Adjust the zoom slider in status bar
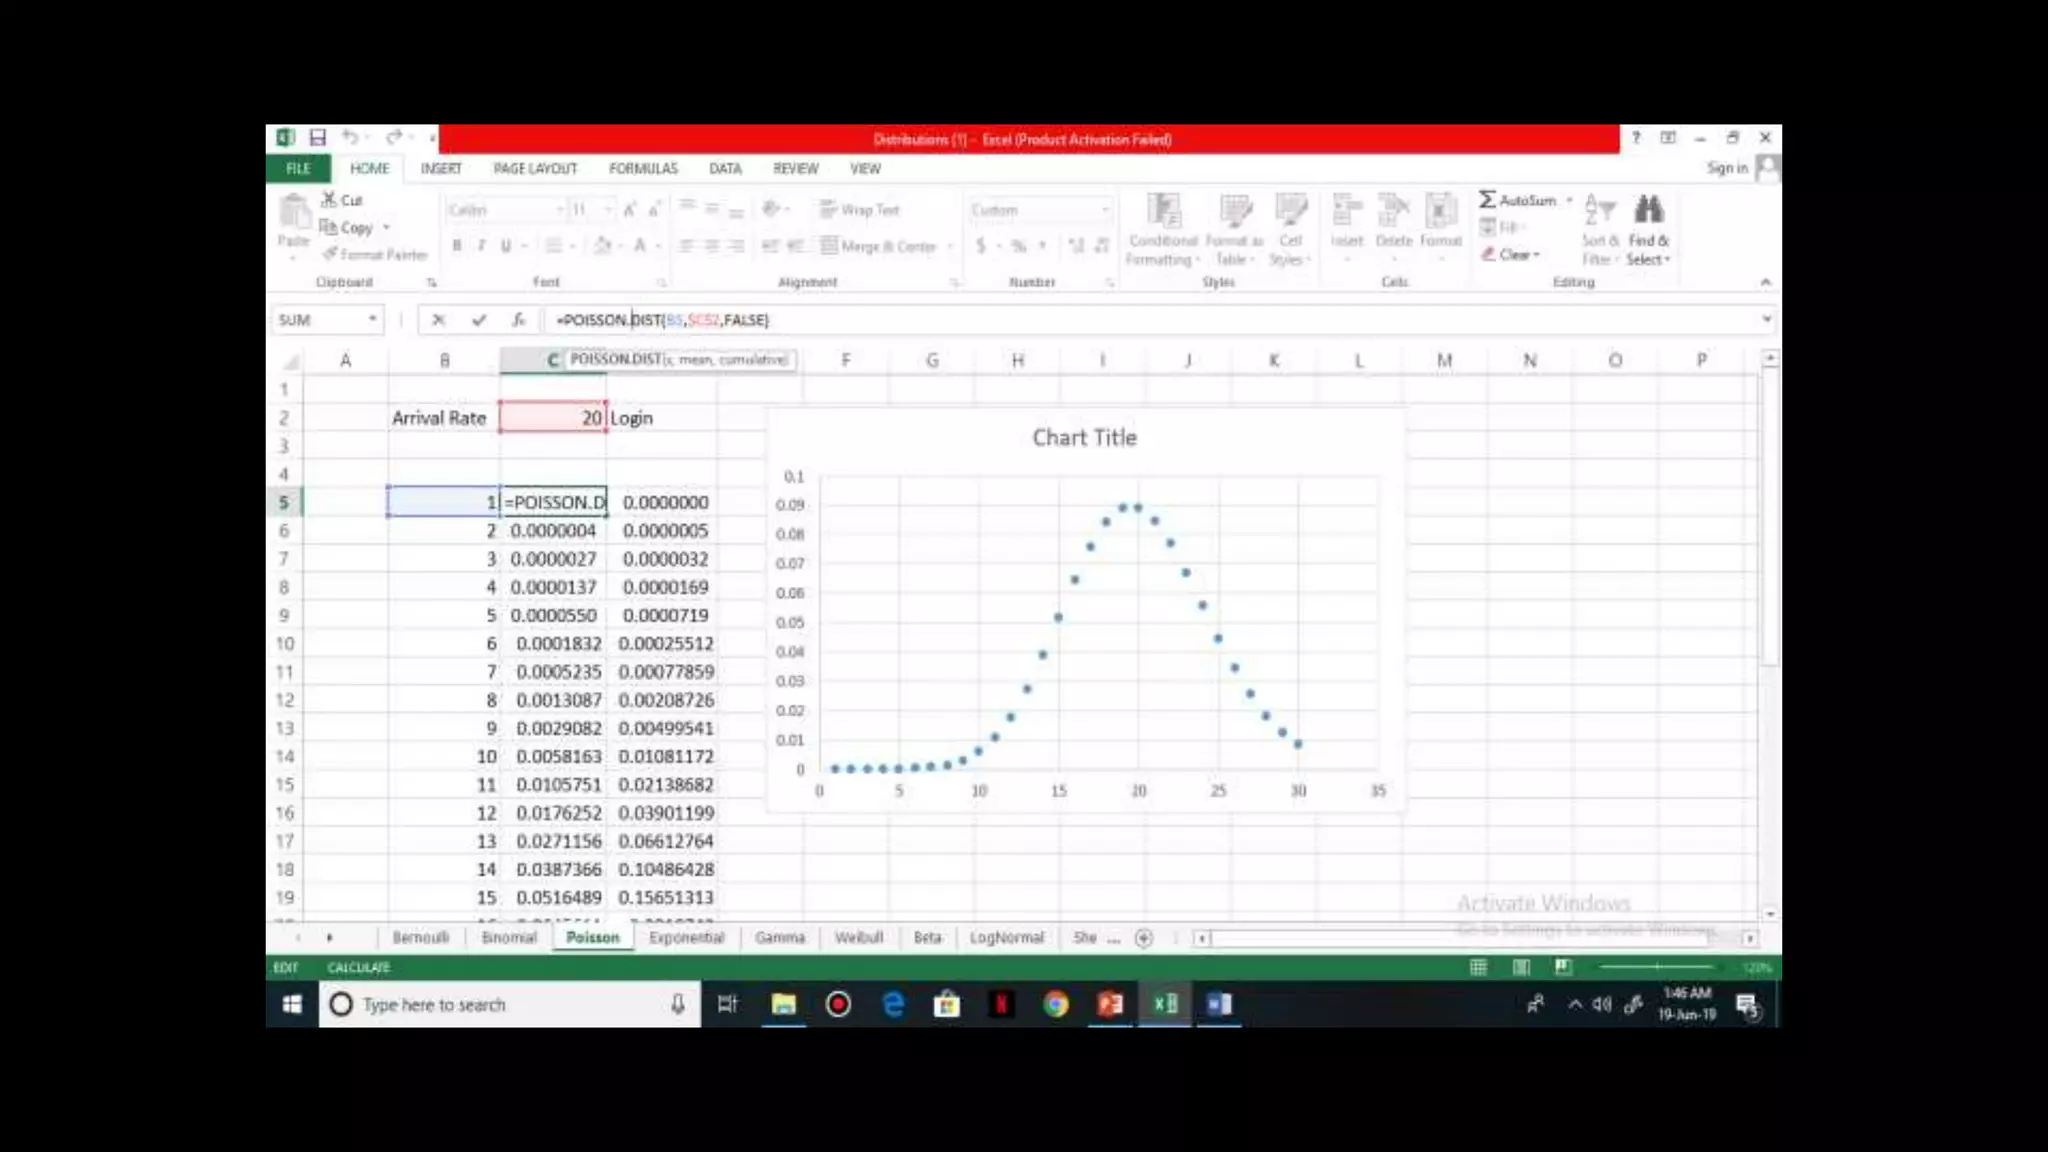This screenshot has width=2048, height=1152. point(1657,967)
